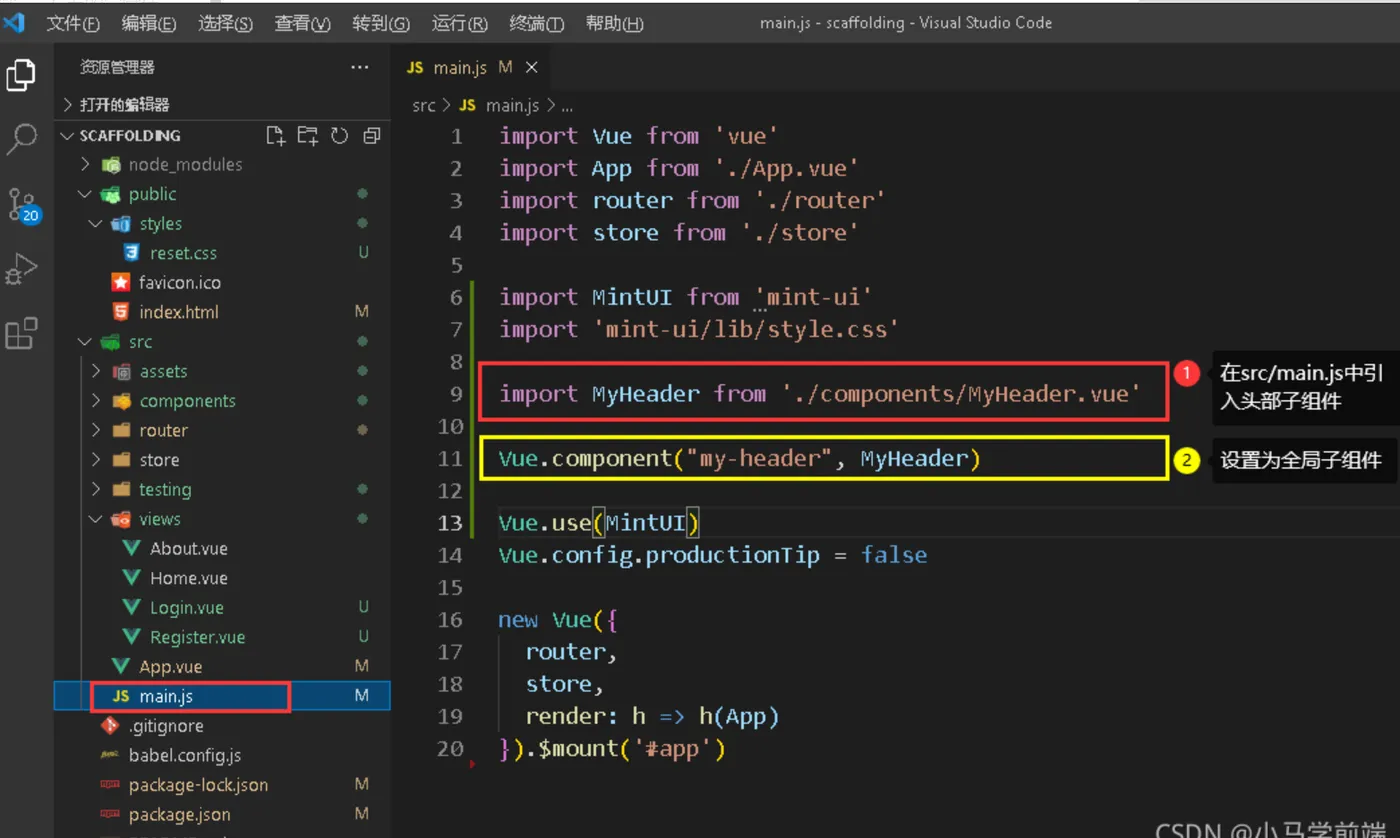Open the 终端(T) menu
Screen dimensions: 1400x838
(536, 23)
